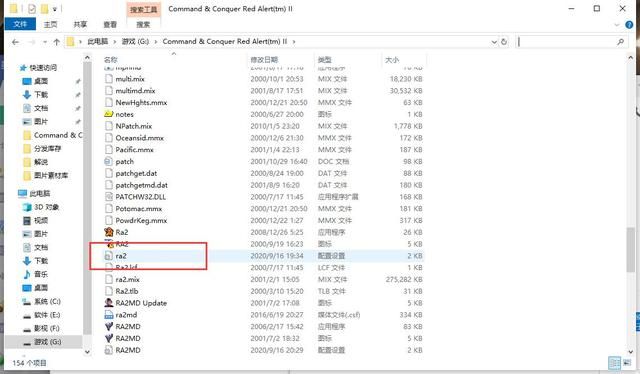Screen dimensions: 640x374
Task: Open 音乐 in the navigation pane
Action: (x=40, y=274)
